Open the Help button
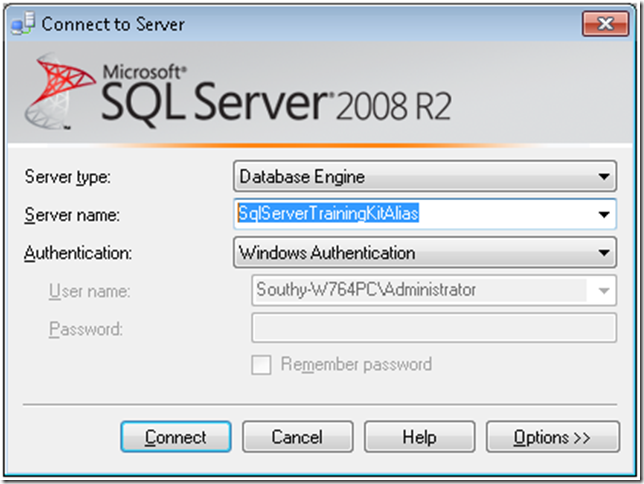The height and width of the screenshot is (484, 644). coord(419,437)
